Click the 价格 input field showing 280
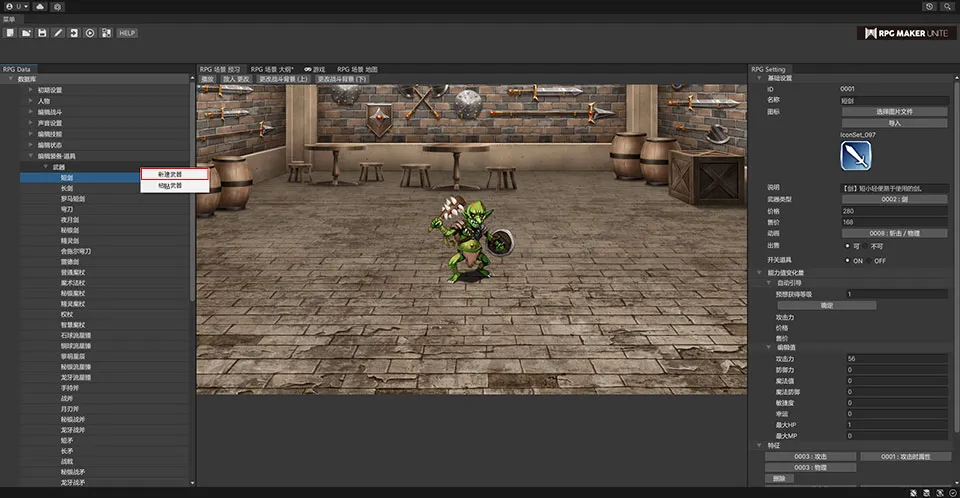The height and width of the screenshot is (498, 960). click(x=895, y=211)
